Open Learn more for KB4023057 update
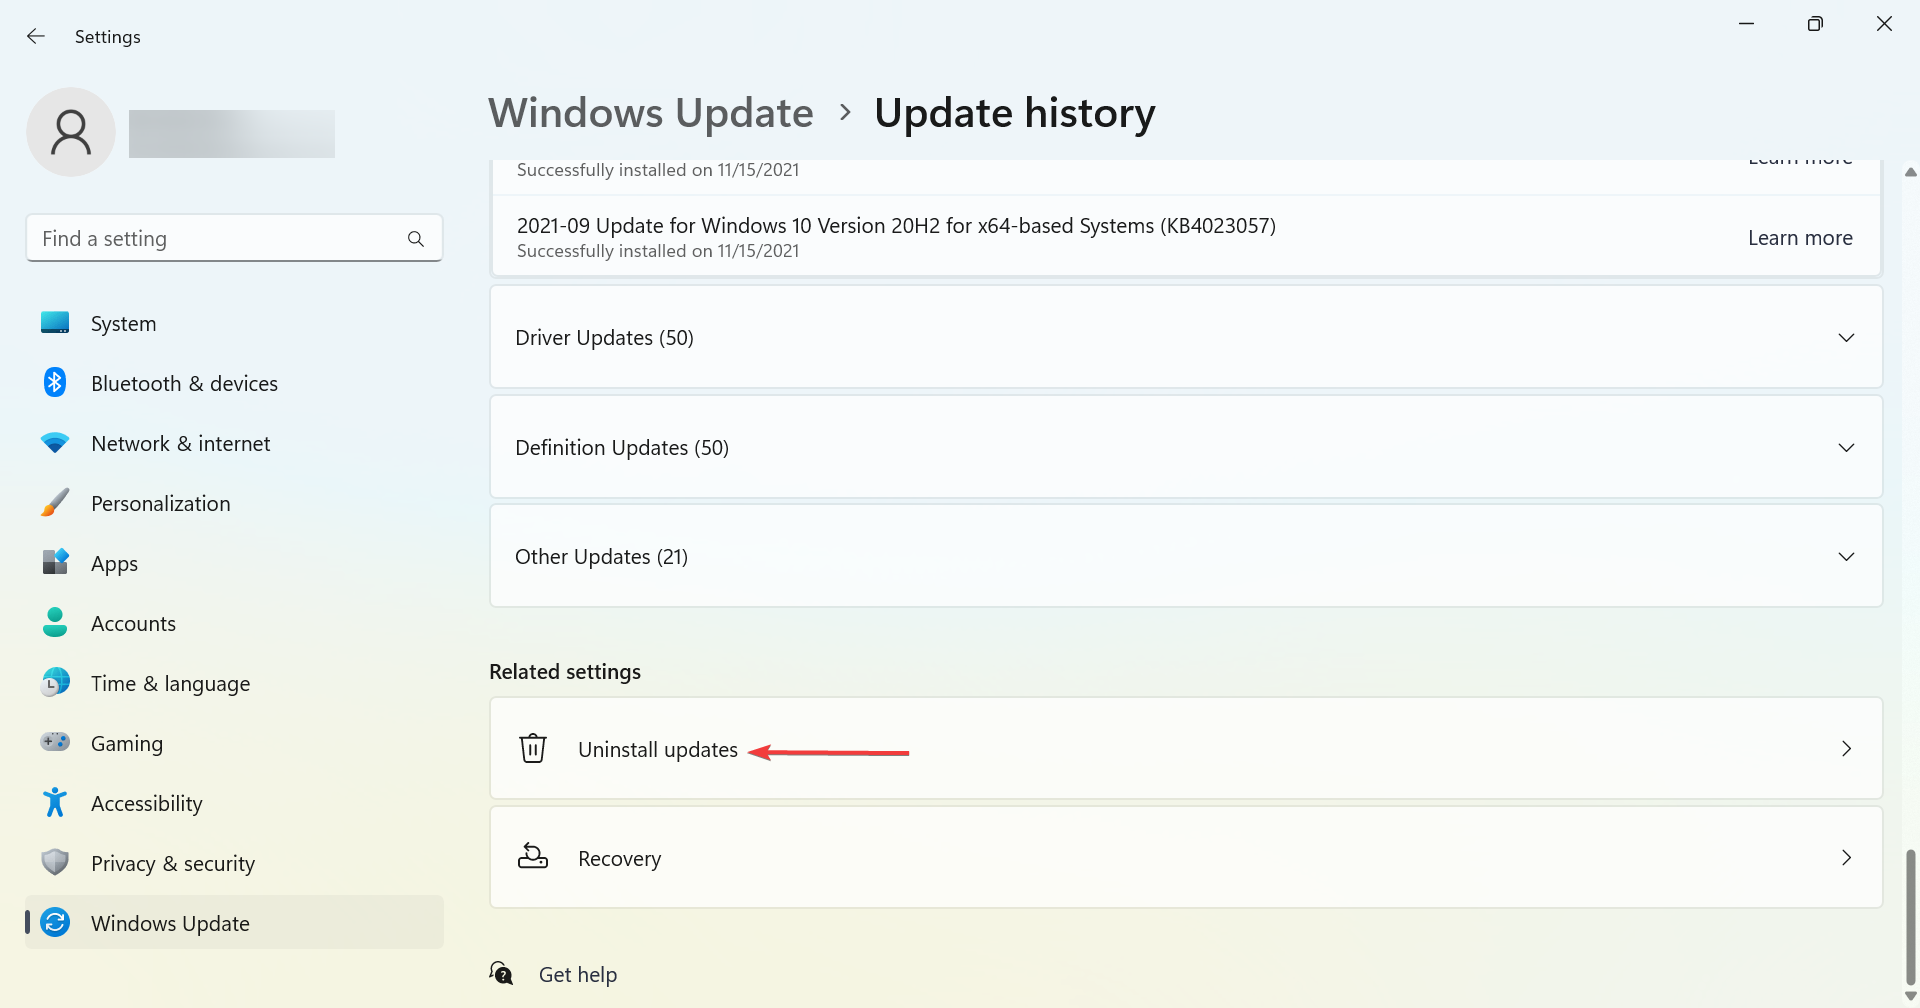 pos(1800,238)
